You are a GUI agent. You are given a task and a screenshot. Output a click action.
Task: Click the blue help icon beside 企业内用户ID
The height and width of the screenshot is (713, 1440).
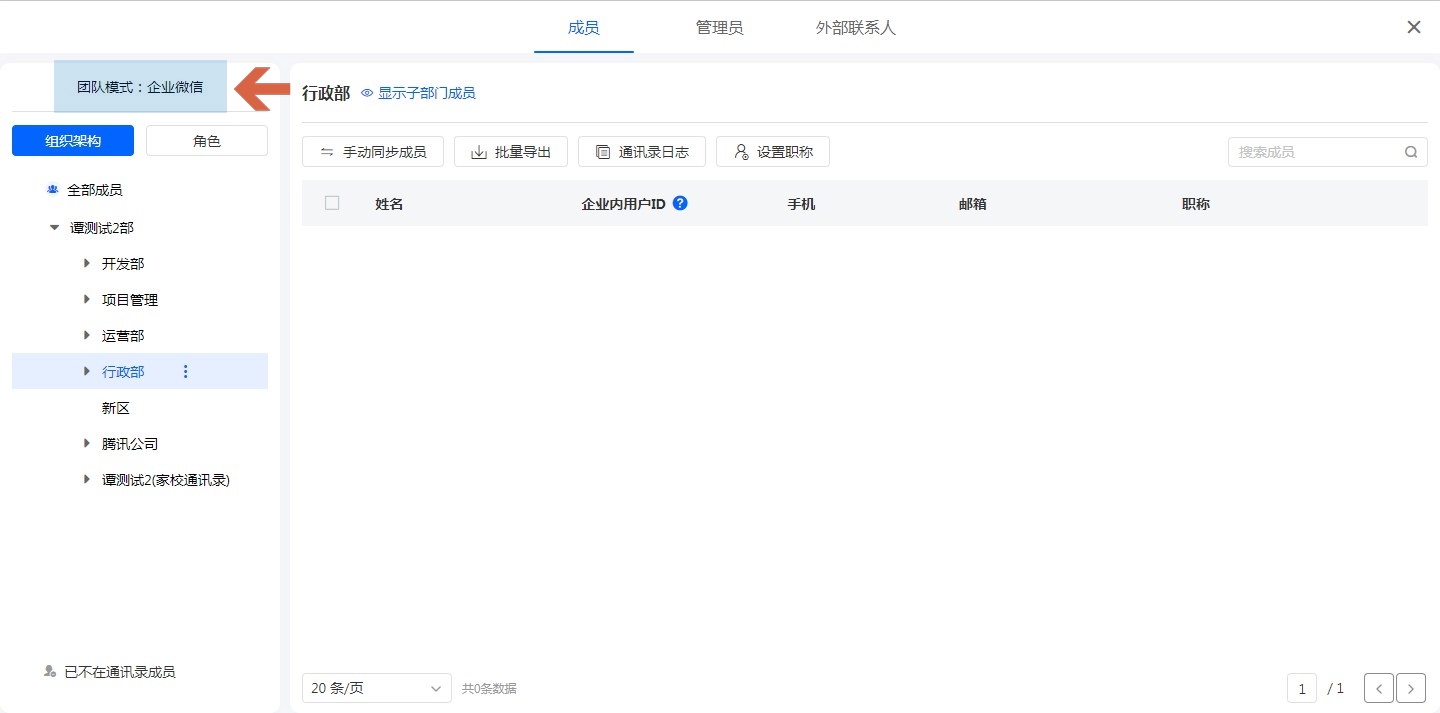click(x=680, y=203)
